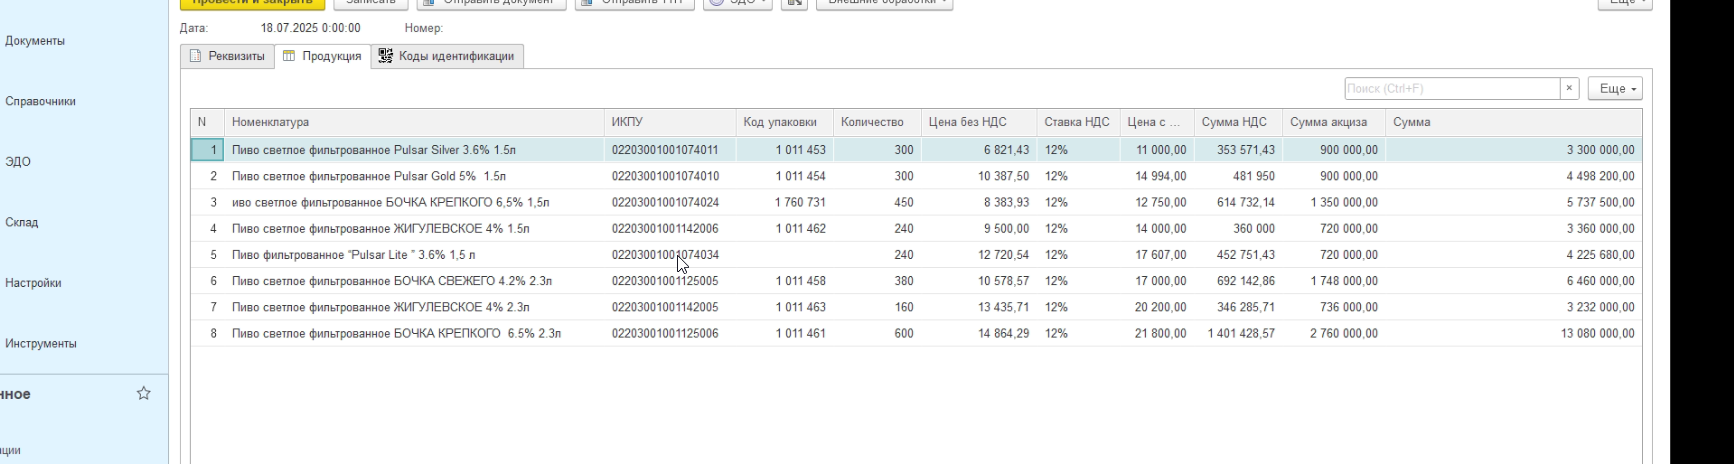
Task: Click price cell 17 607,00
Action: (1157, 255)
